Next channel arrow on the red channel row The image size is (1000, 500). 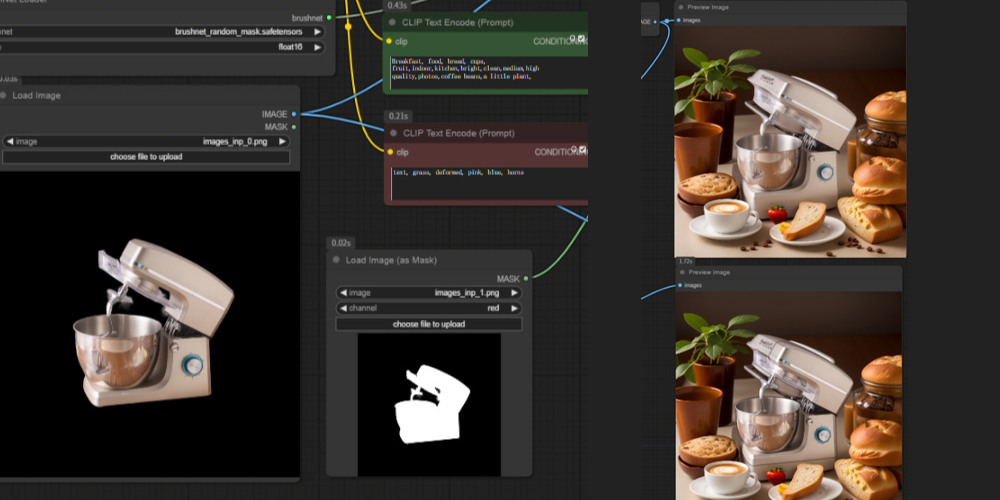[514, 308]
